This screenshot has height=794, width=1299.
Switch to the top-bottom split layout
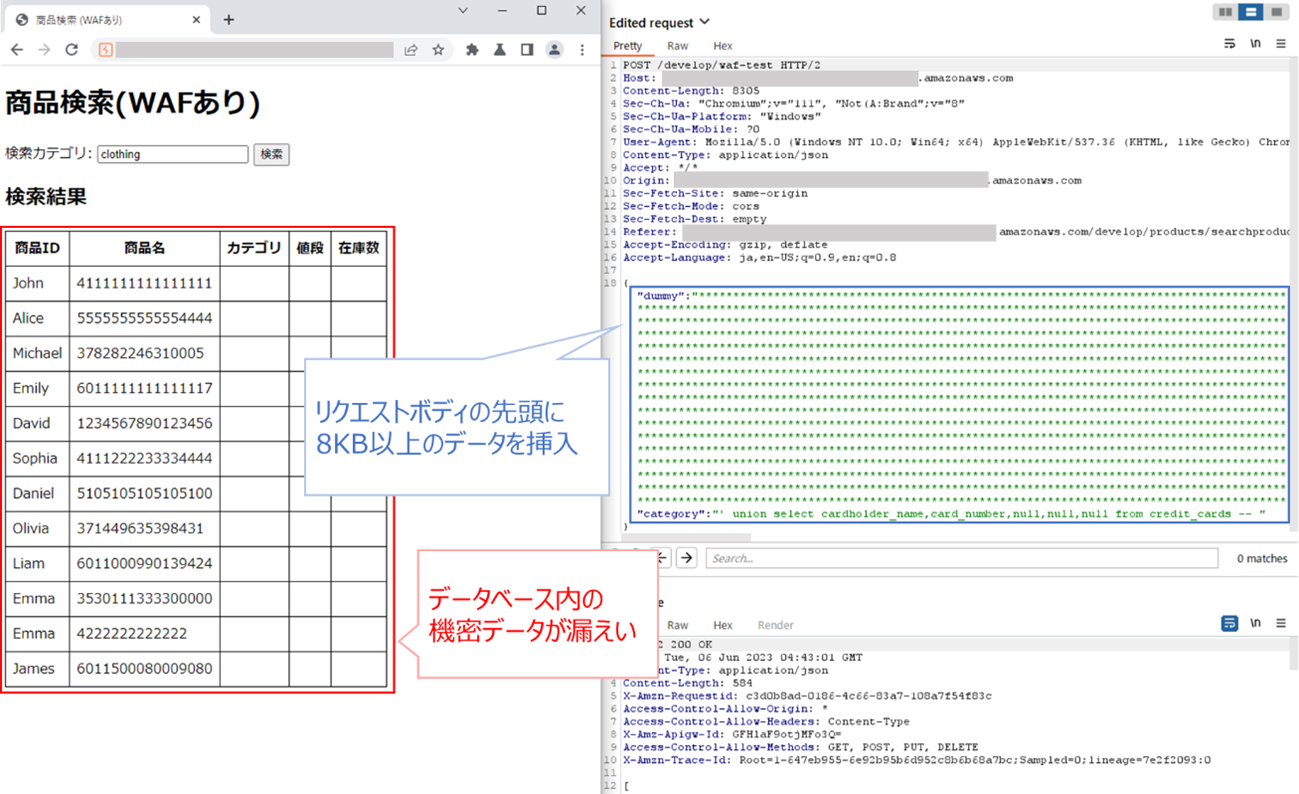coord(1250,12)
